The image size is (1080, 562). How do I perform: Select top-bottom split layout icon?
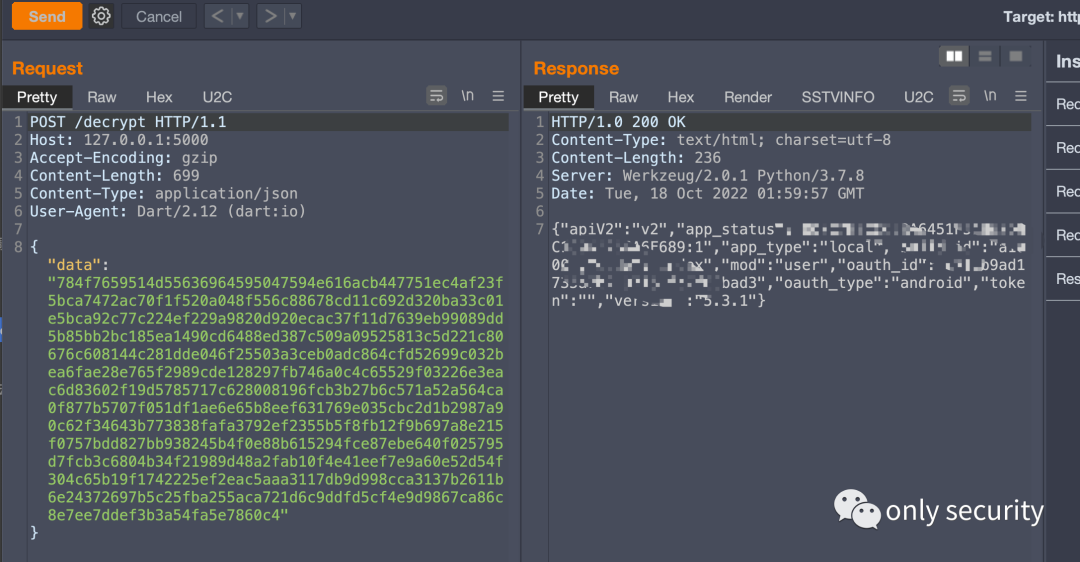click(x=985, y=56)
